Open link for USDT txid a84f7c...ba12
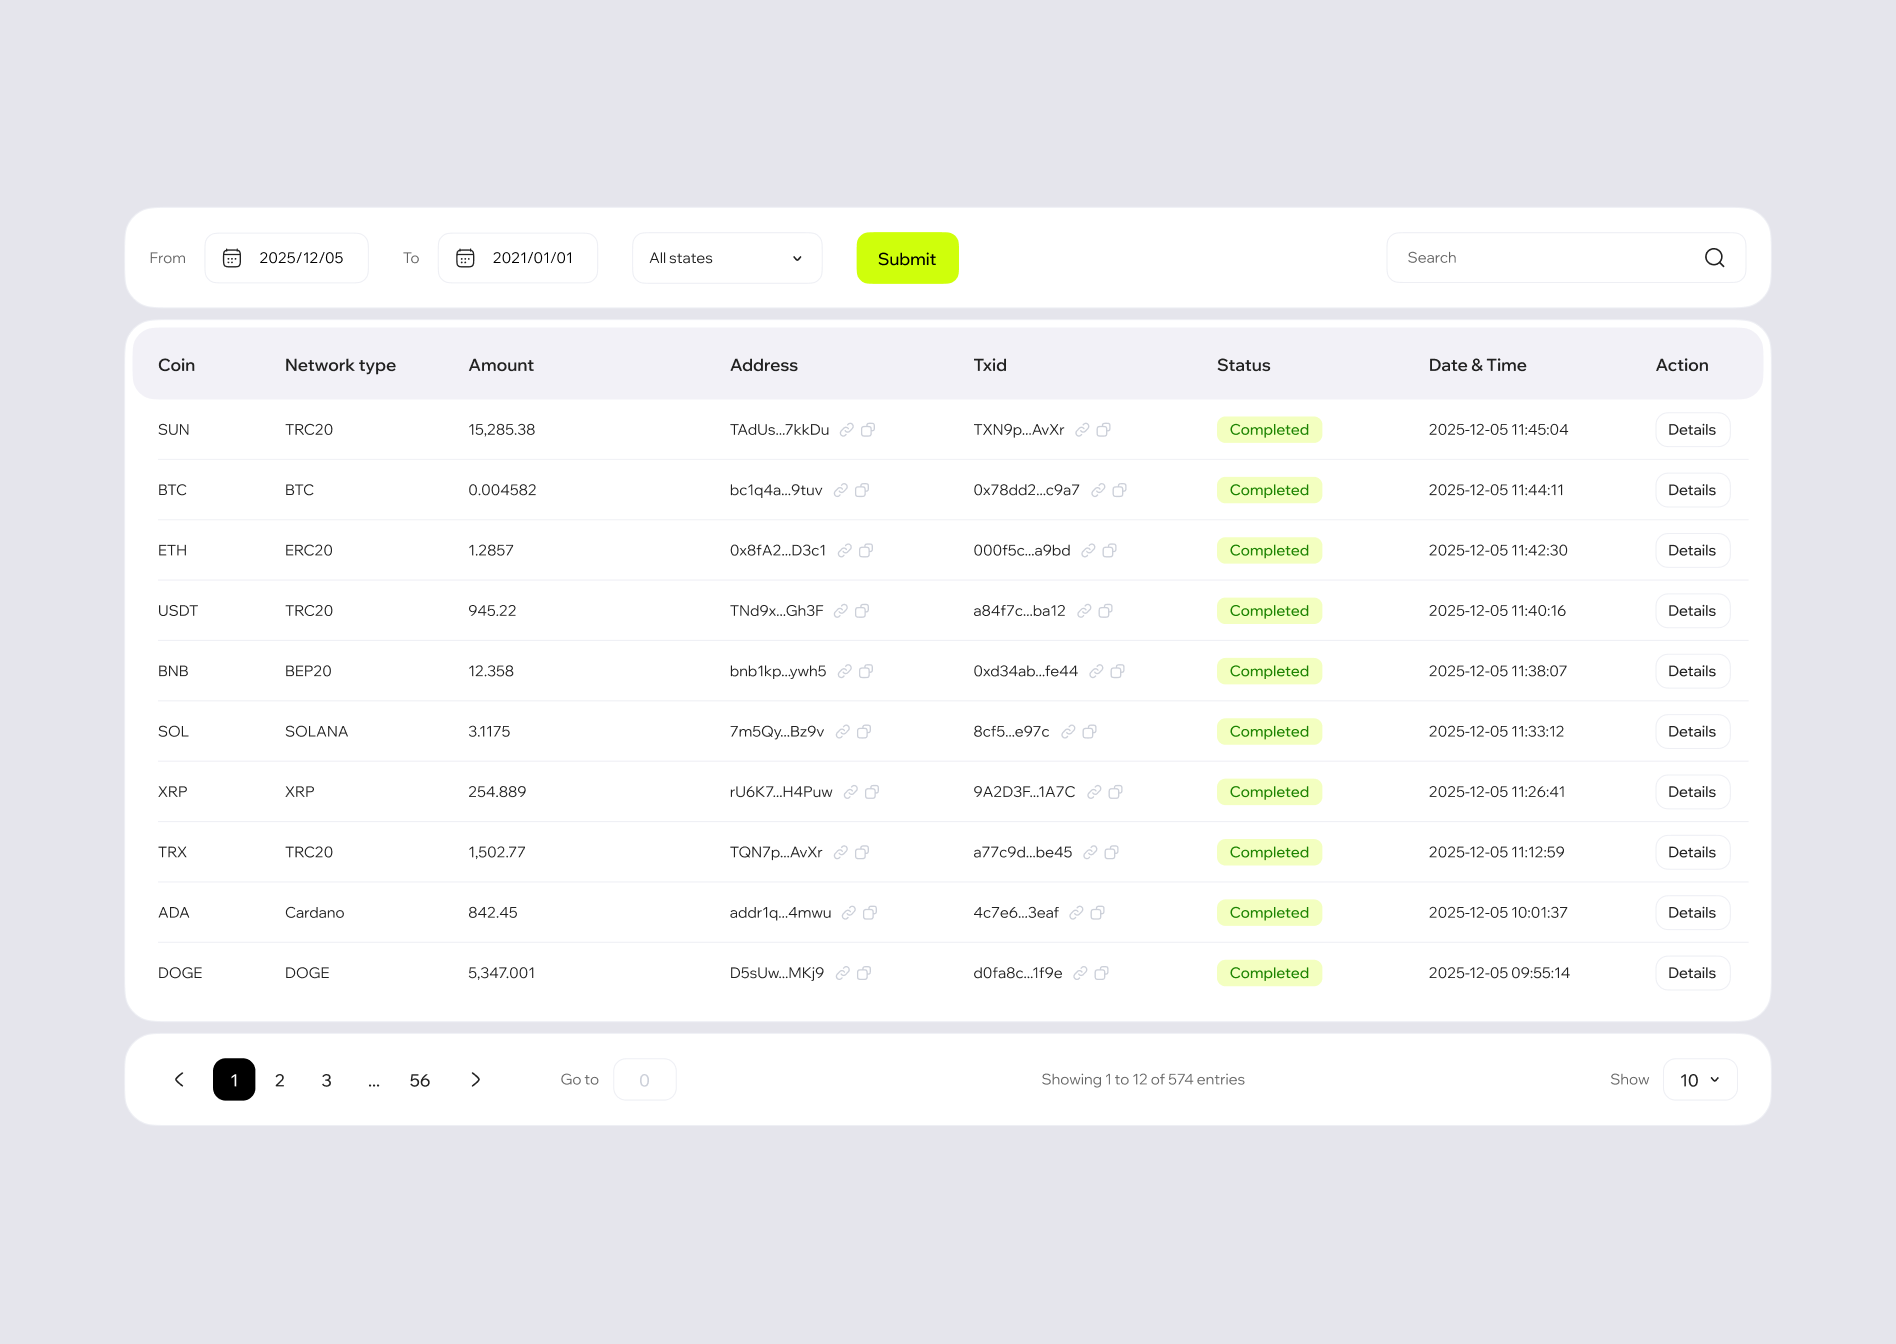 1084,611
